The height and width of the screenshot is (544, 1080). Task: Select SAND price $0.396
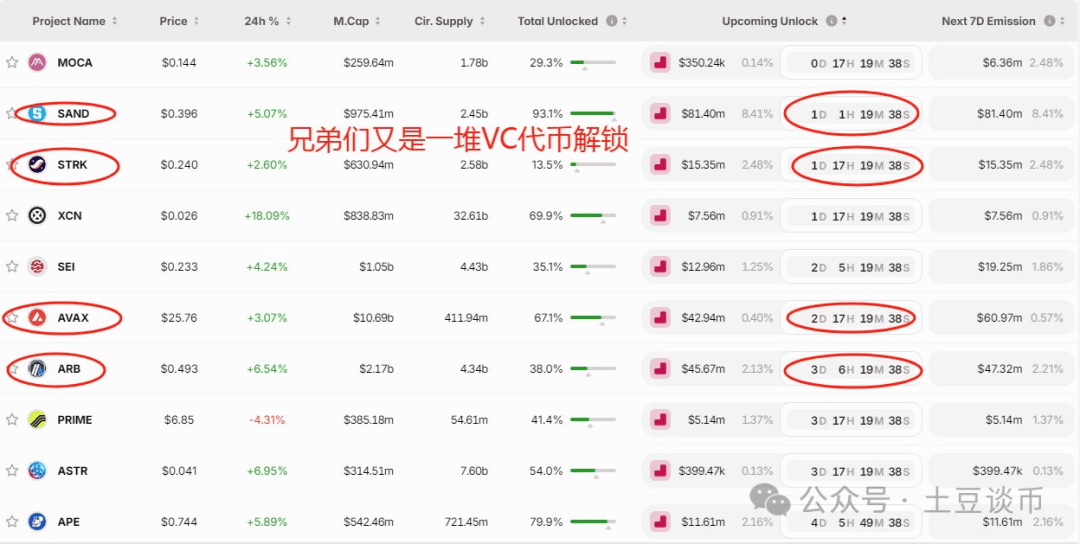click(x=178, y=114)
